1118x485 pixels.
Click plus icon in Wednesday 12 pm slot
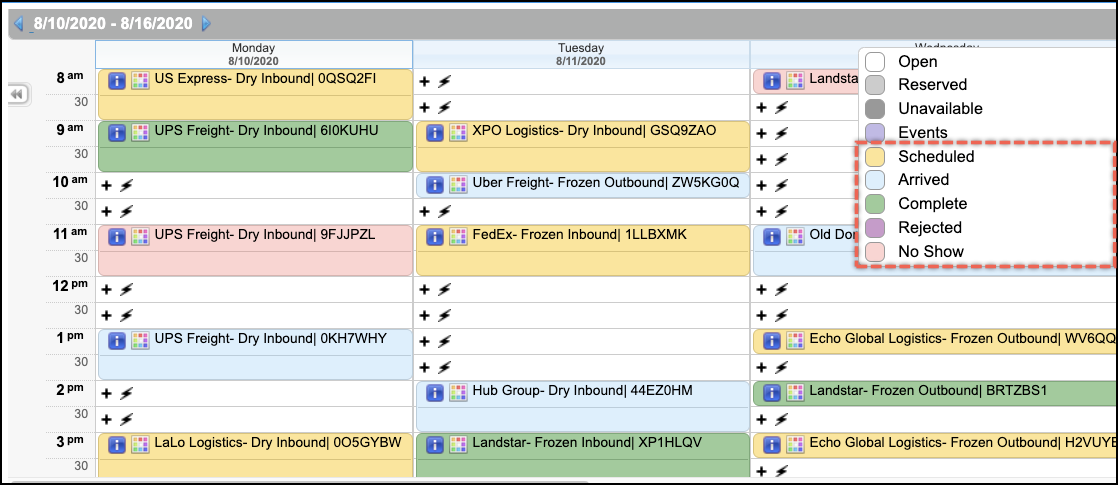(762, 290)
